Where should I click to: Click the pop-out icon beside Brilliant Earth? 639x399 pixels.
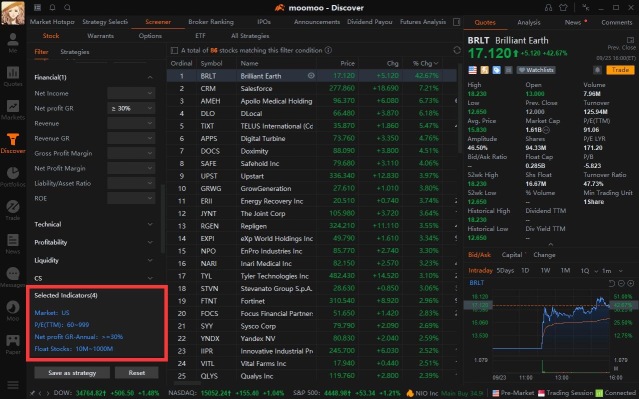coord(630,40)
